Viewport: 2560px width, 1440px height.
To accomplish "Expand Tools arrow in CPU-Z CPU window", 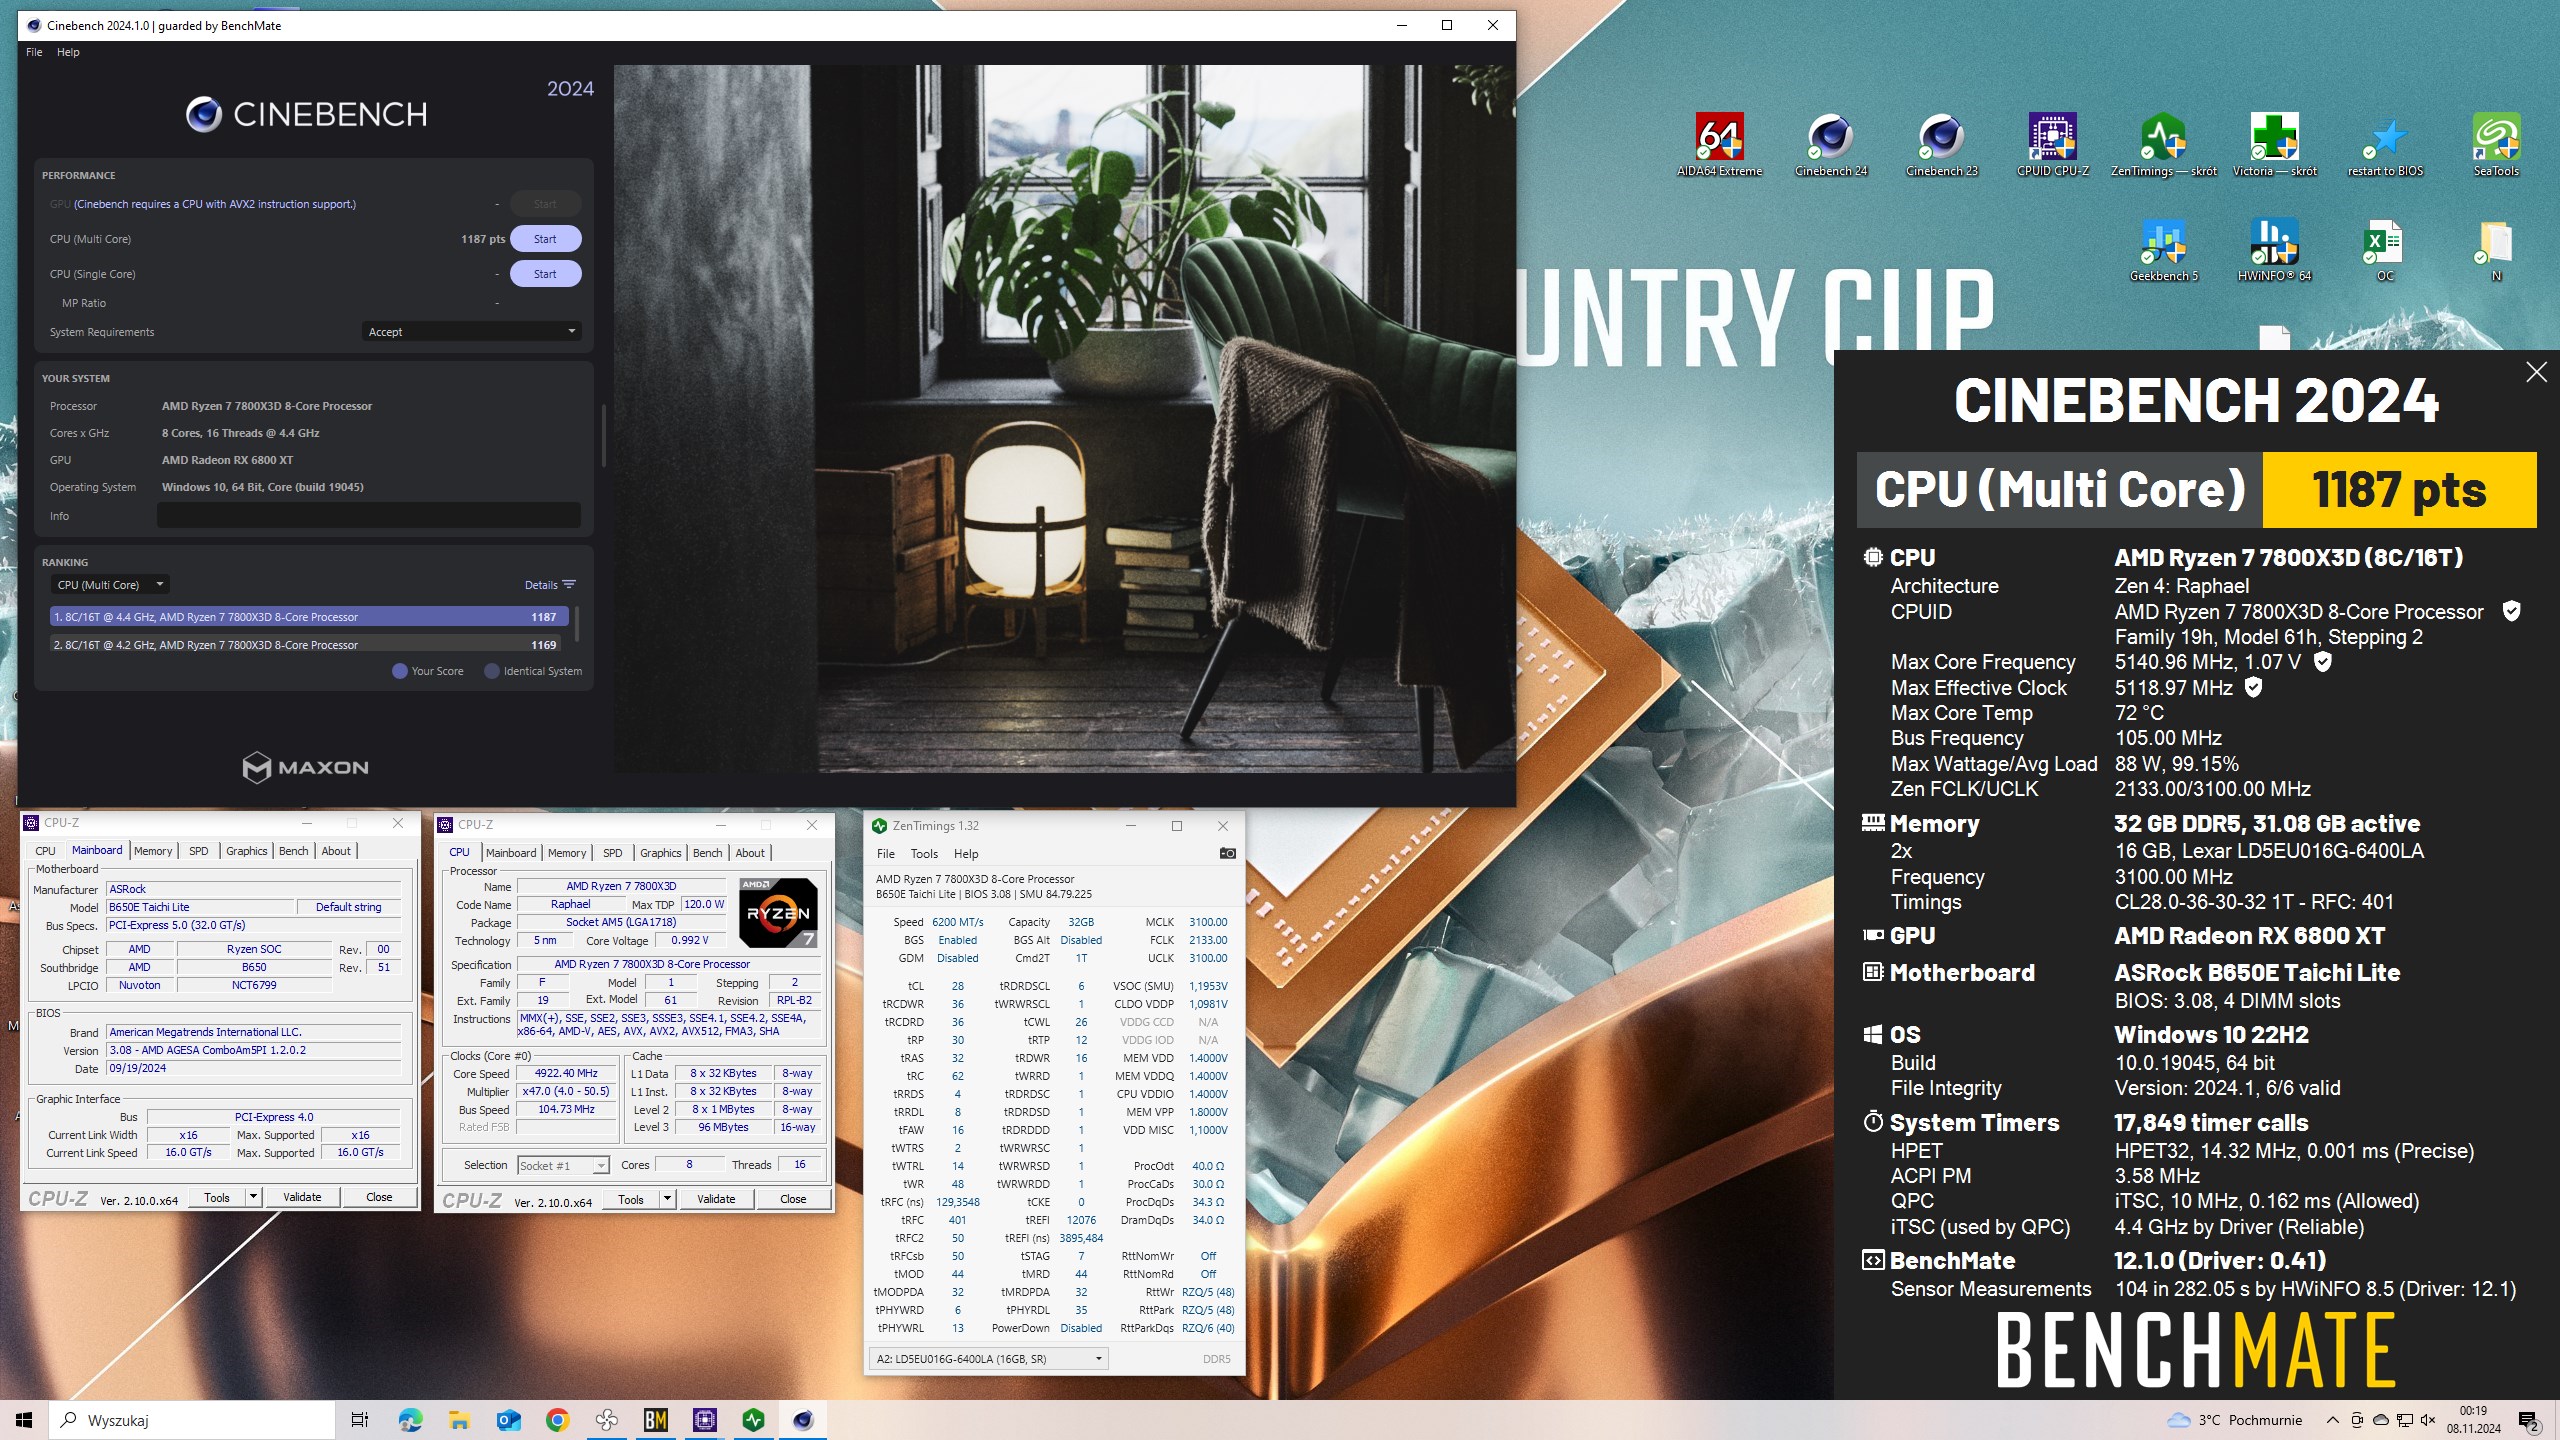I will [x=667, y=1199].
